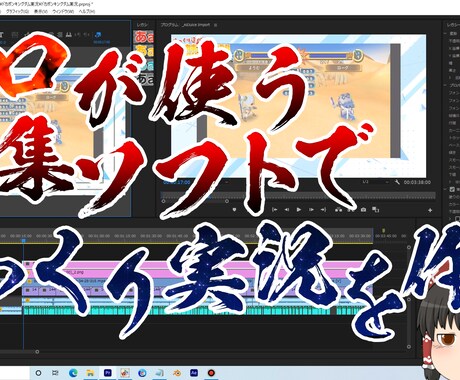Open Program monitor wrench settings
The height and width of the screenshot is (380, 460).
397,182
